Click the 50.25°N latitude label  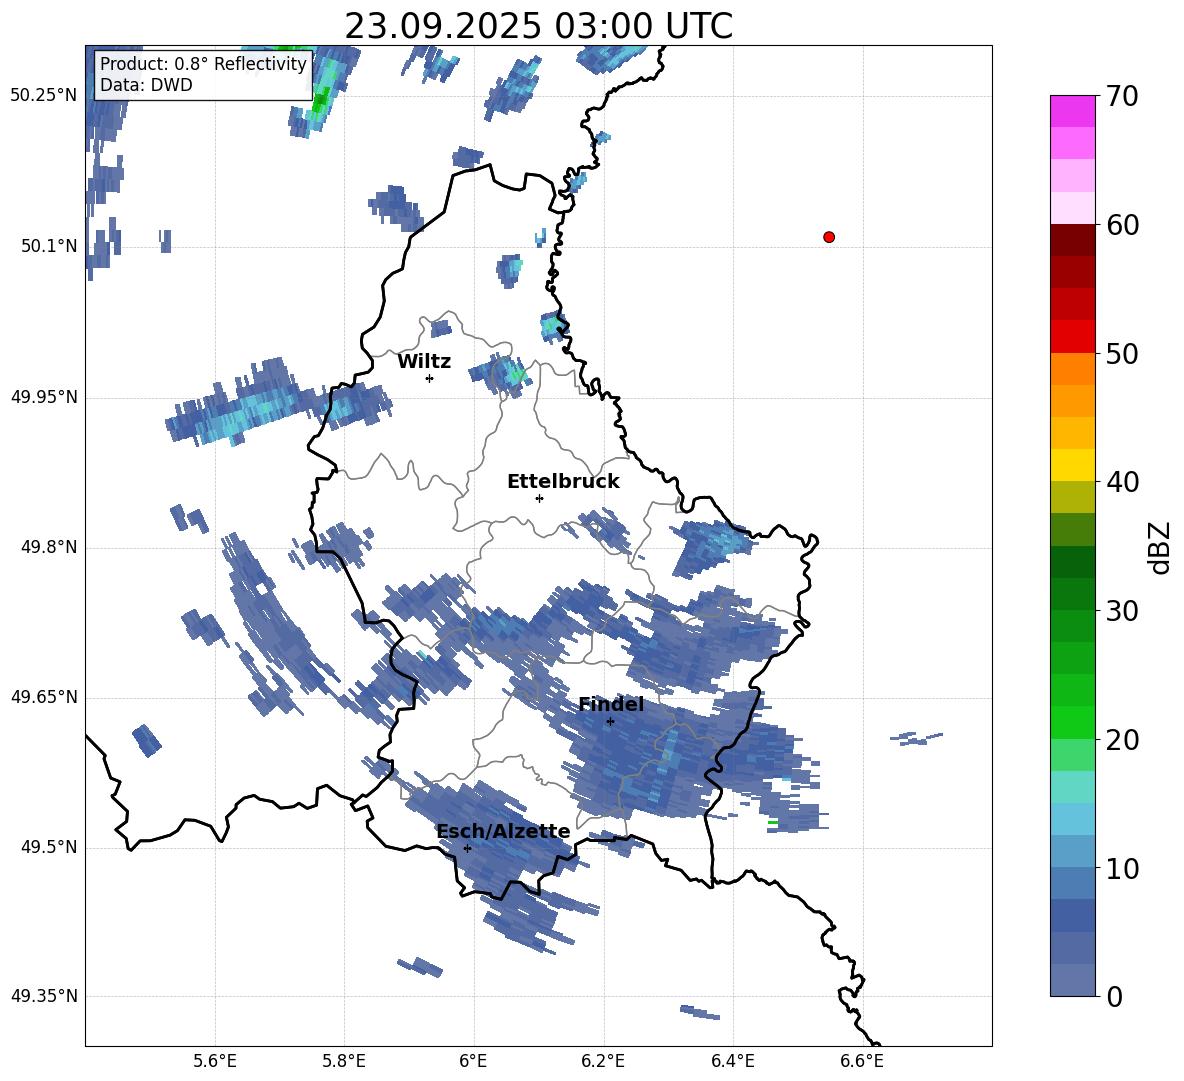[44, 96]
